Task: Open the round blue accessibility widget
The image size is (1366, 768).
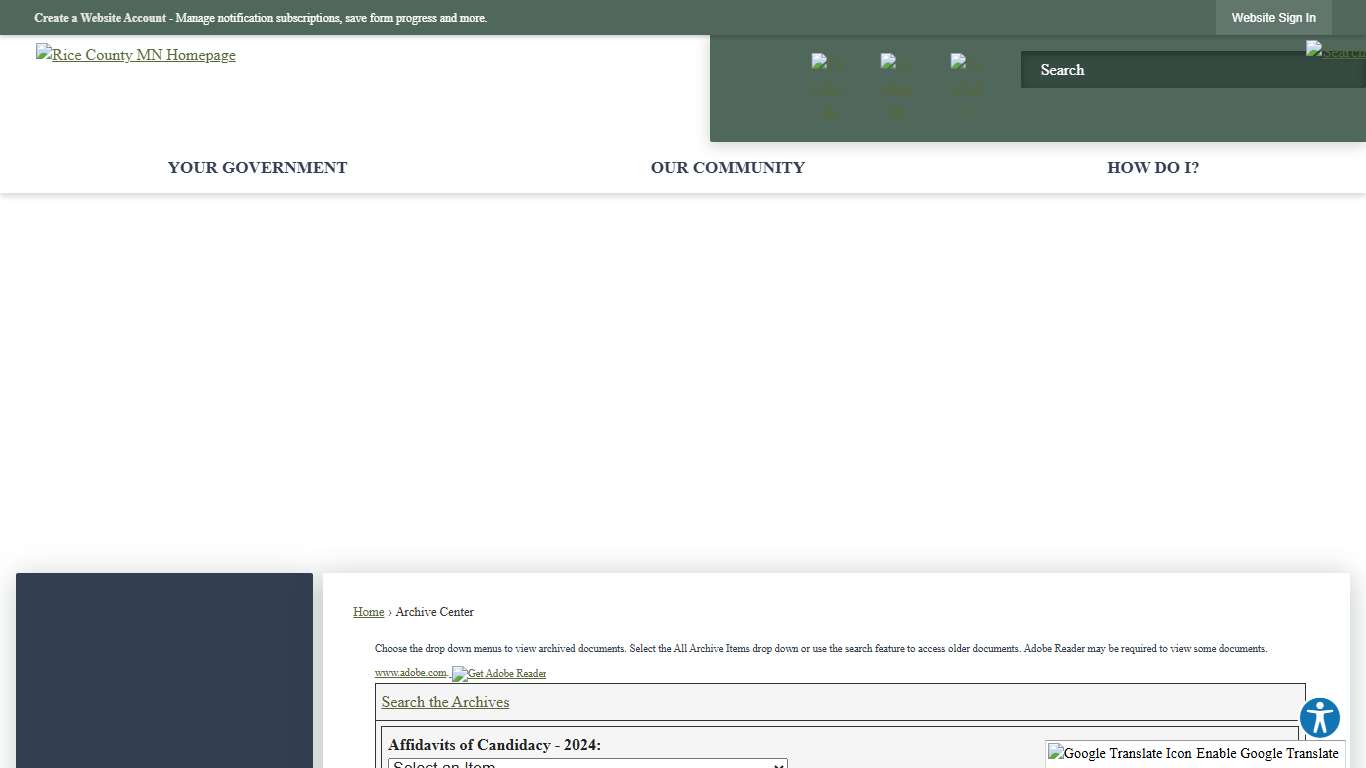Action: point(1319,718)
